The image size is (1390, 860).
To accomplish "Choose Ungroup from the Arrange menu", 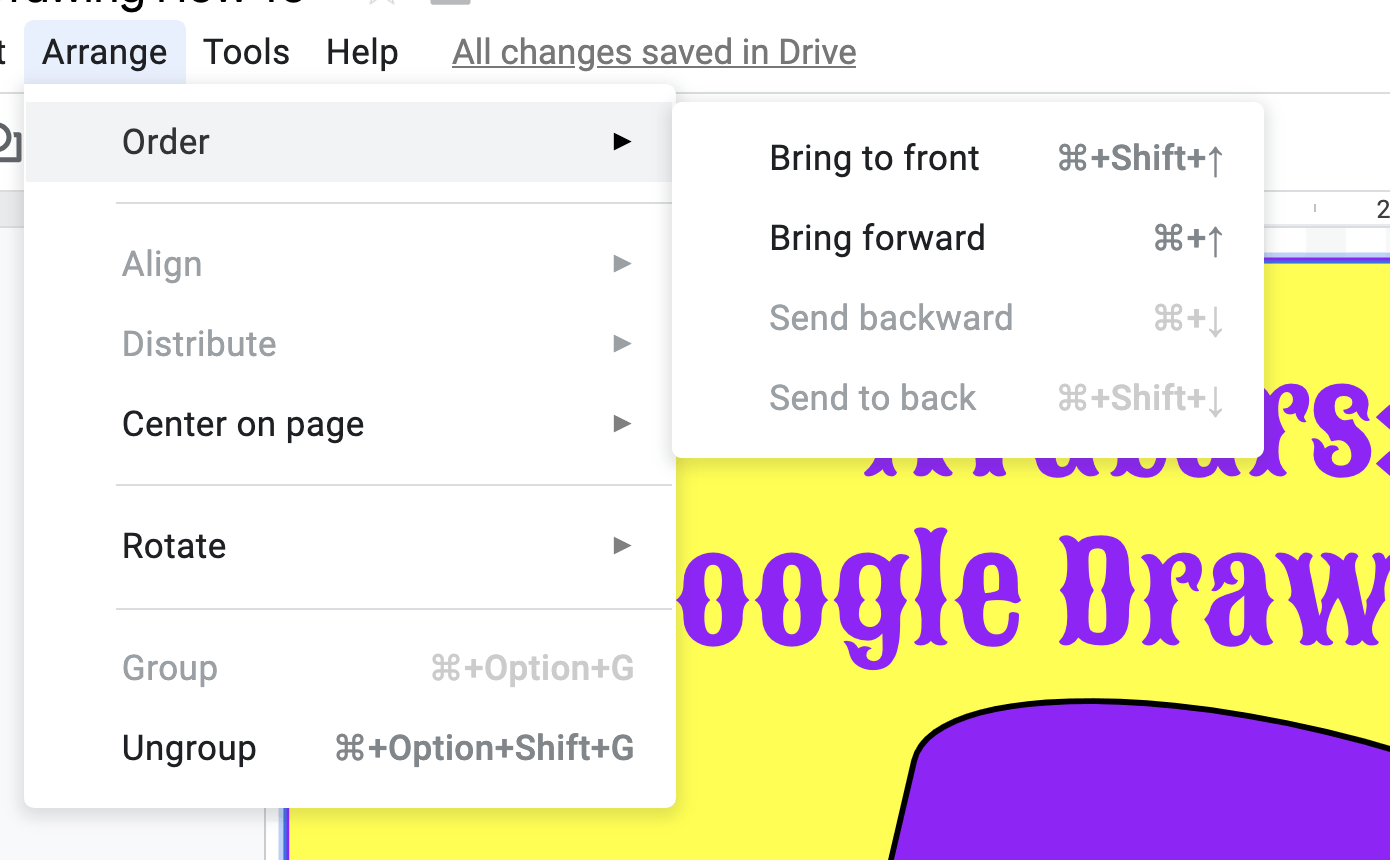I will pyautogui.click(x=350, y=748).
